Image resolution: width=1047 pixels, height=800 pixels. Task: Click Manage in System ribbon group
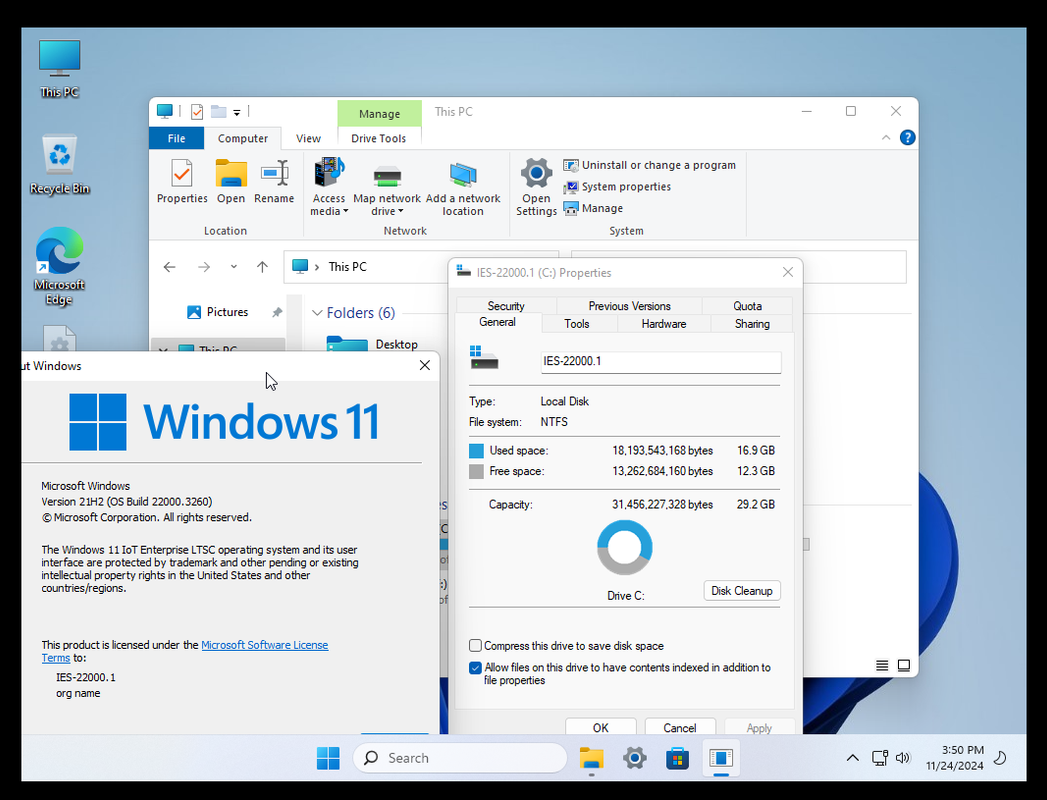pos(593,208)
